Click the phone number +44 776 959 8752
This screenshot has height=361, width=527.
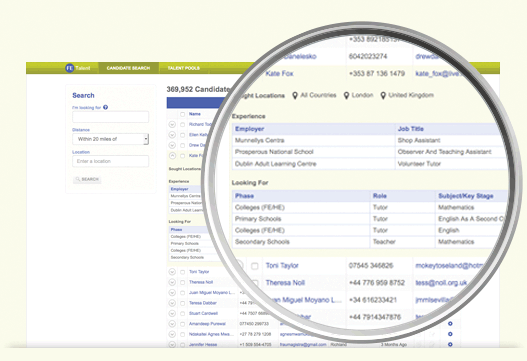pyautogui.click(x=377, y=283)
